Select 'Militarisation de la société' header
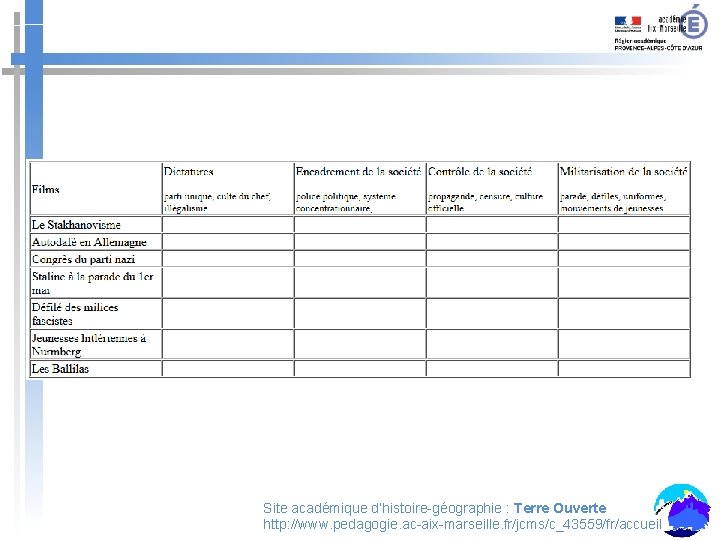Screen dimensions: 720x540 point(624,172)
